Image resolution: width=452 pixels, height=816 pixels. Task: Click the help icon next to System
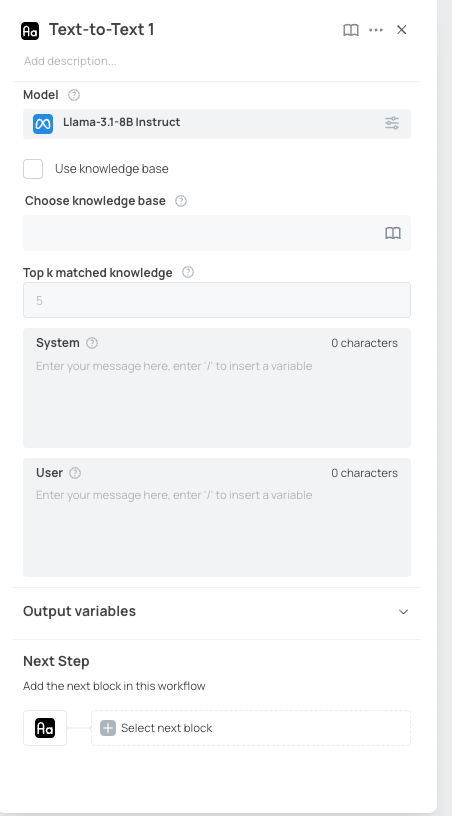[x=92, y=343]
